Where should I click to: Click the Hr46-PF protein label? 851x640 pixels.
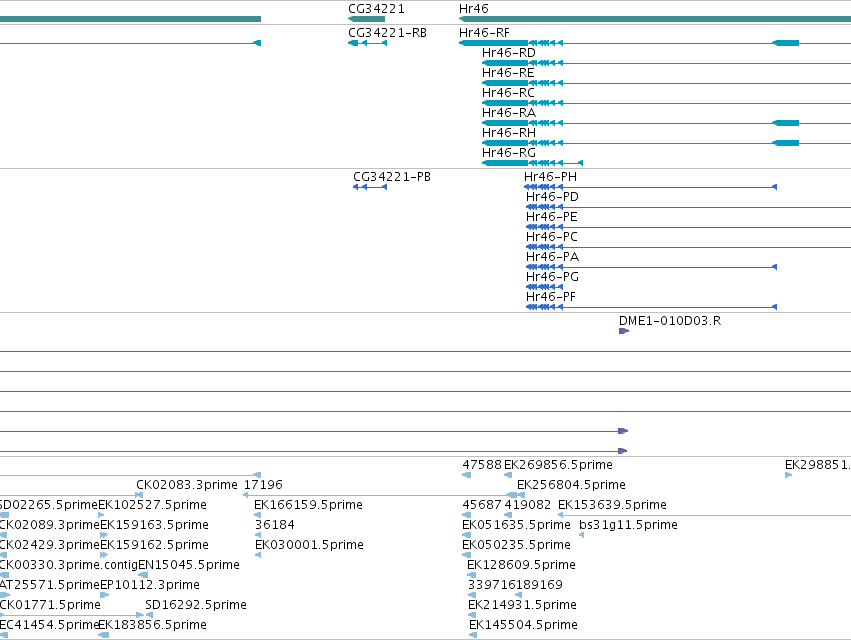(x=550, y=297)
